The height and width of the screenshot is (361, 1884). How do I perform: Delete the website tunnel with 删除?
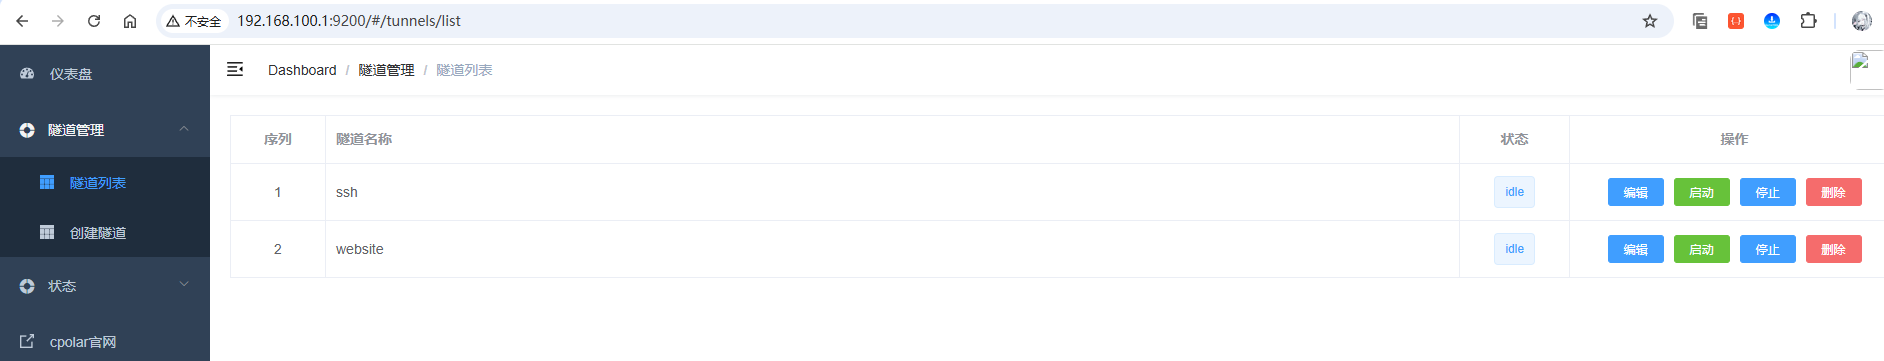click(x=1834, y=249)
